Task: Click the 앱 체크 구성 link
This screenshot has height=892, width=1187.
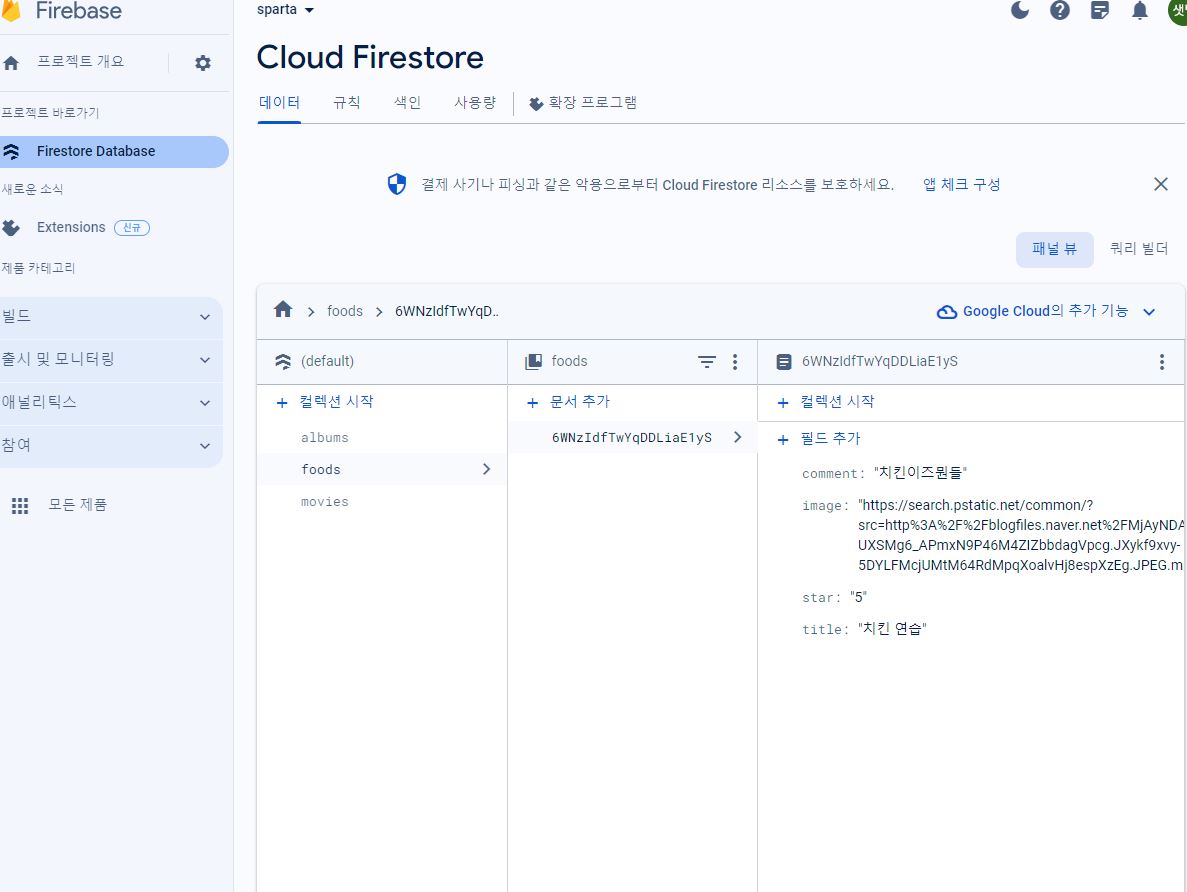Action: click(961, 185)
